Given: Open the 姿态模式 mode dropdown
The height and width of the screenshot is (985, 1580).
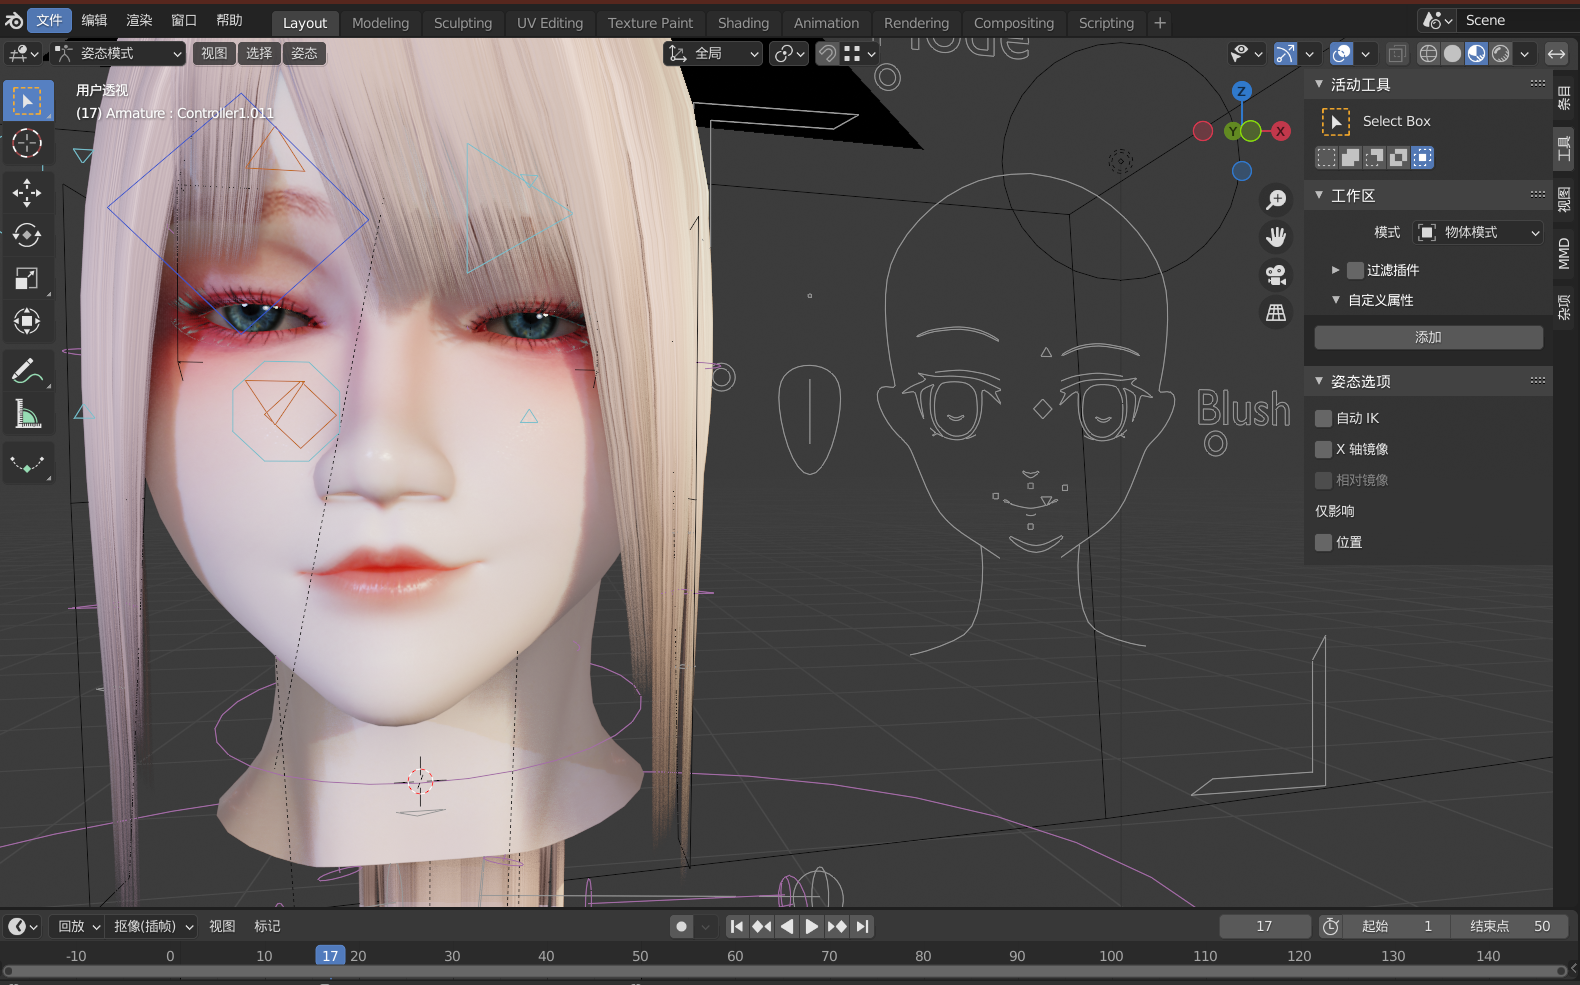Looking at the screenshot, I should pyautogui.click(x=118, y=53).
